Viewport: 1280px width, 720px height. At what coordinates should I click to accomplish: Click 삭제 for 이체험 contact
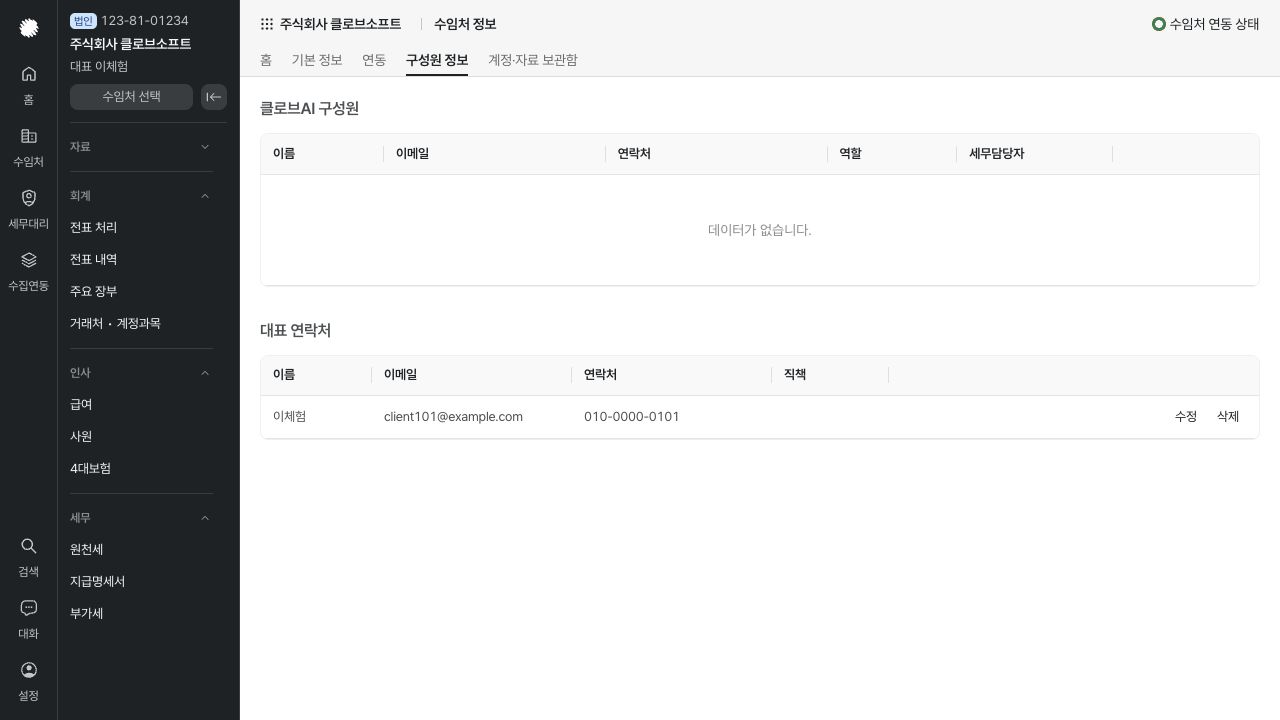1228,417
